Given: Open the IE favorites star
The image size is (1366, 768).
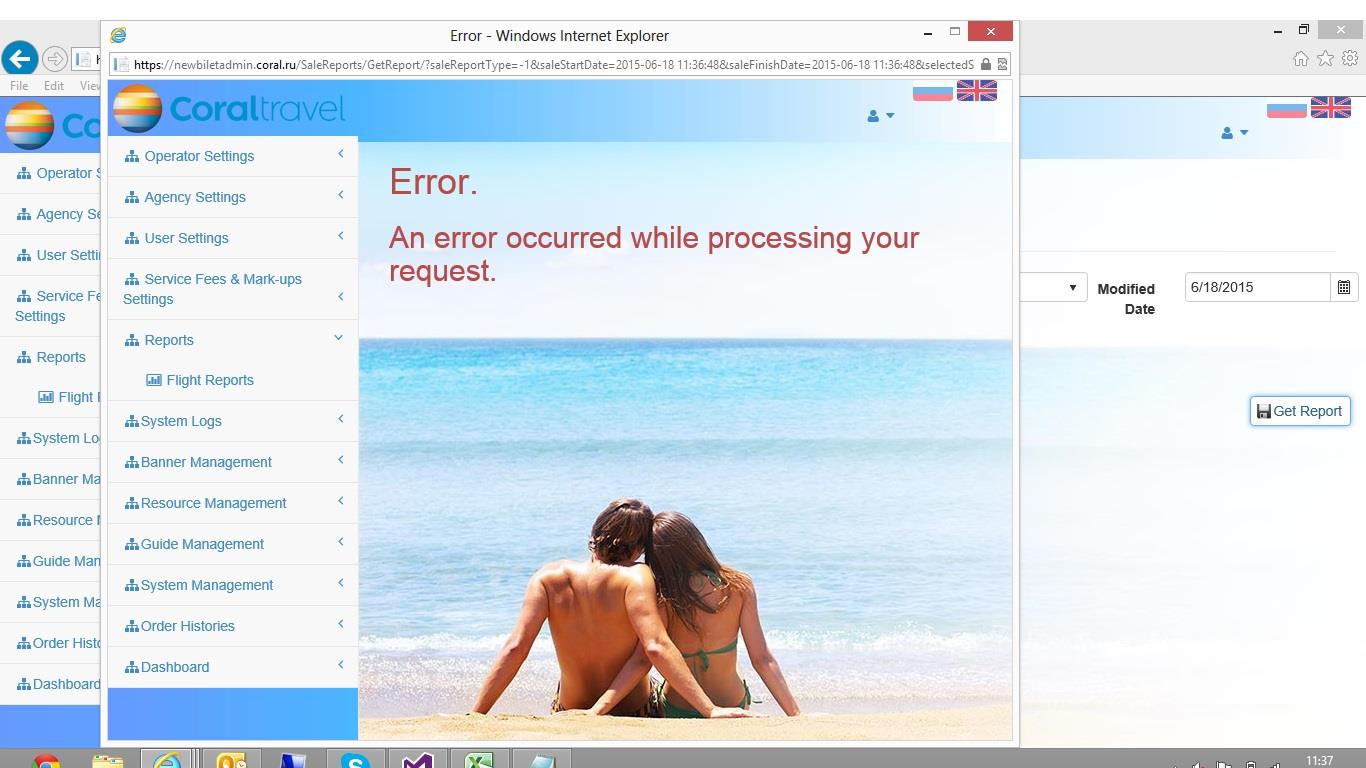Looking at the screenshot, I should tap(1325, 59).
